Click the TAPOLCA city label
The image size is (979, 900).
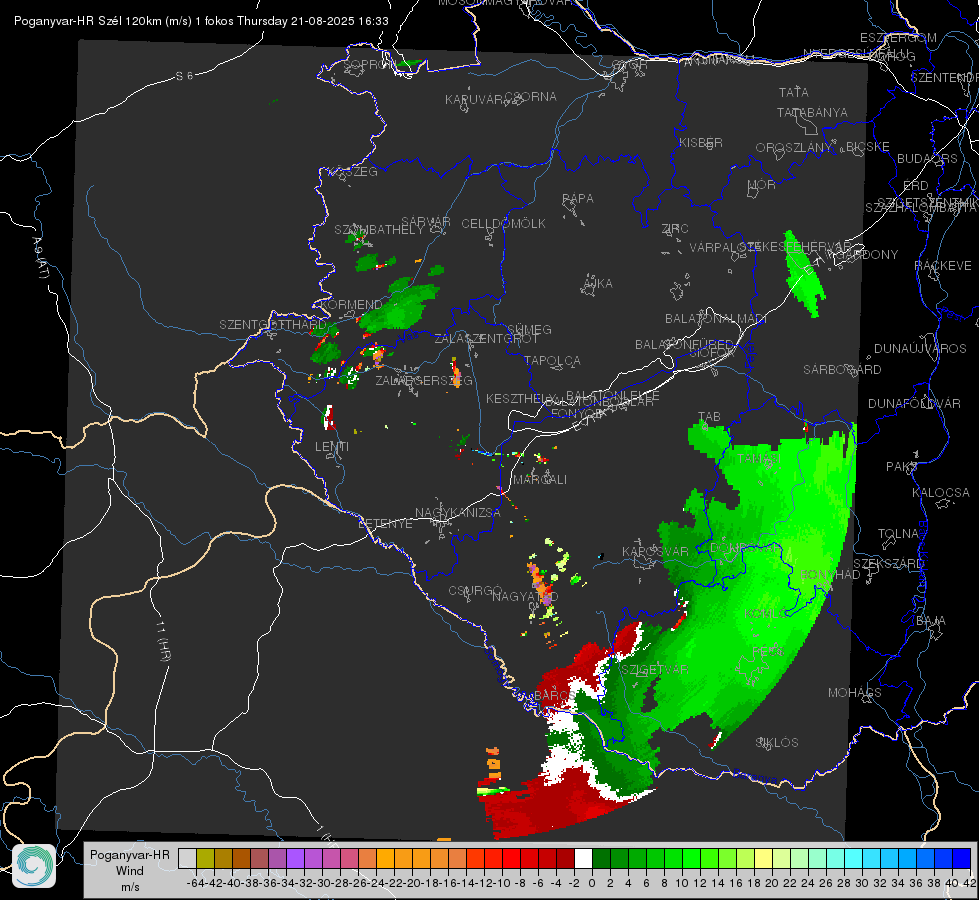click(x=553, y=361)
